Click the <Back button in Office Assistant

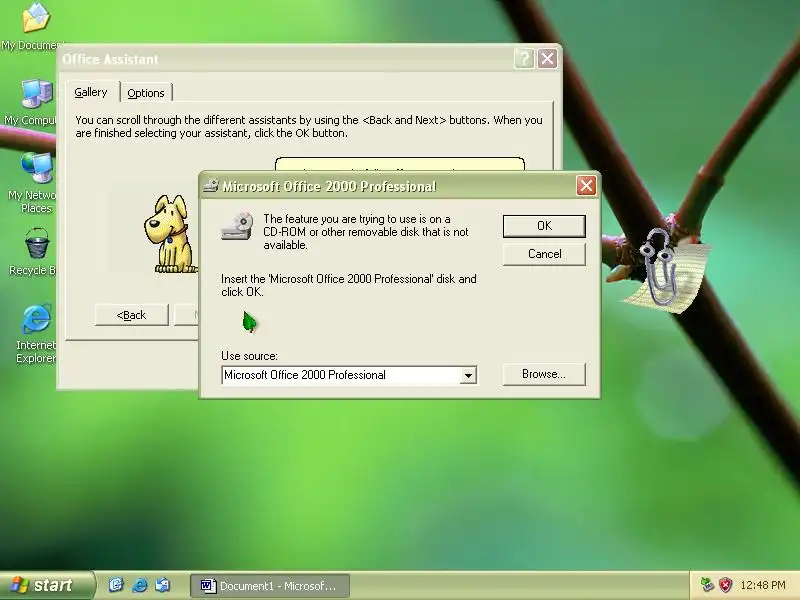[132, 315]
